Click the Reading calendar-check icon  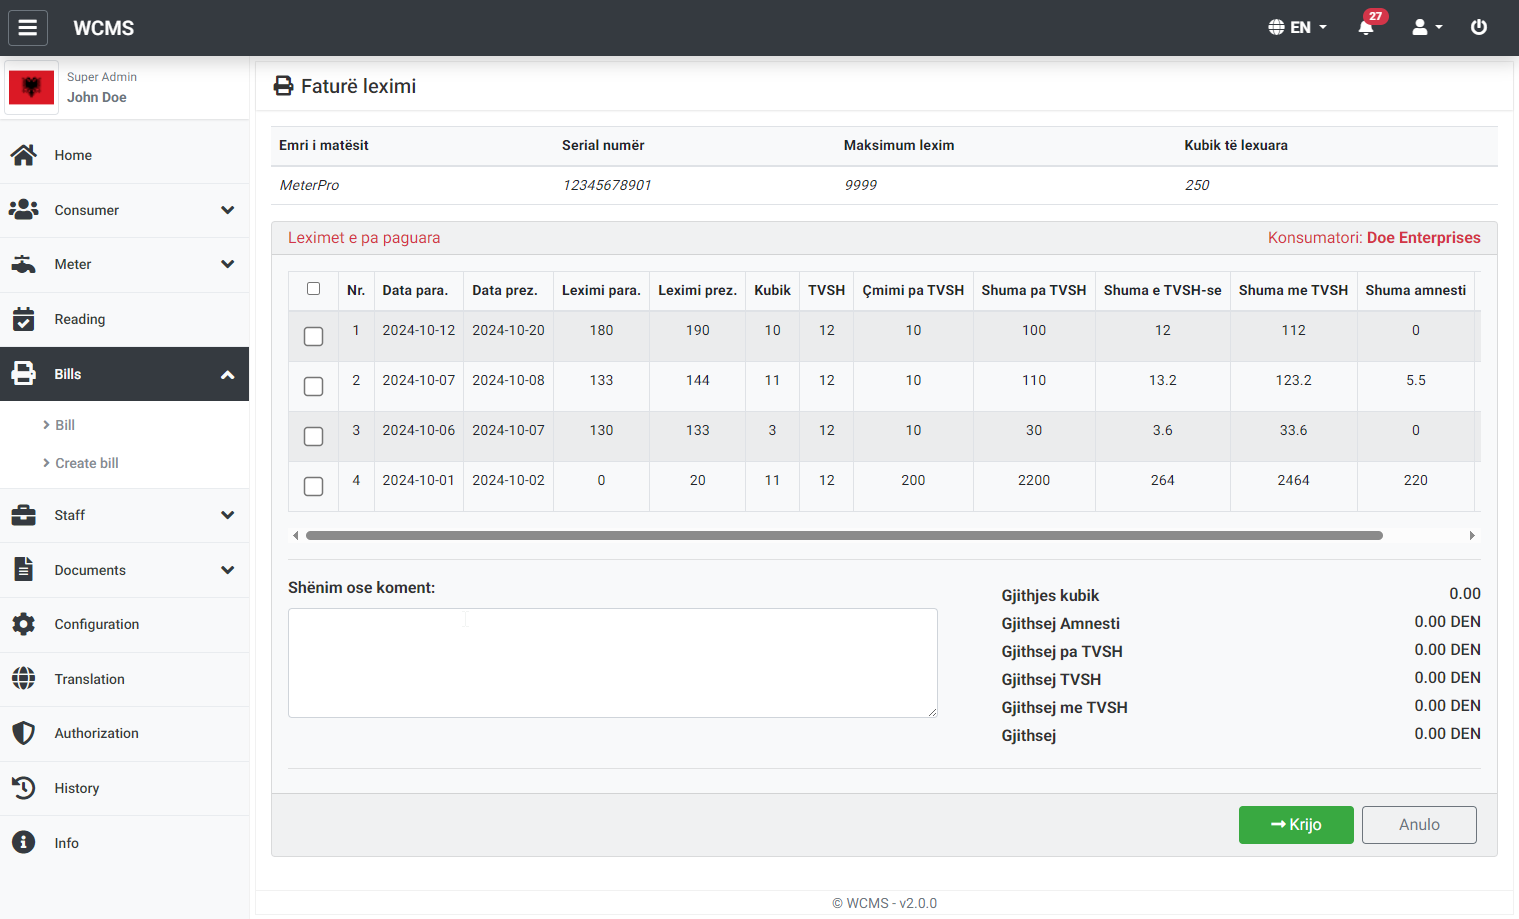click(x=24, y=319)
